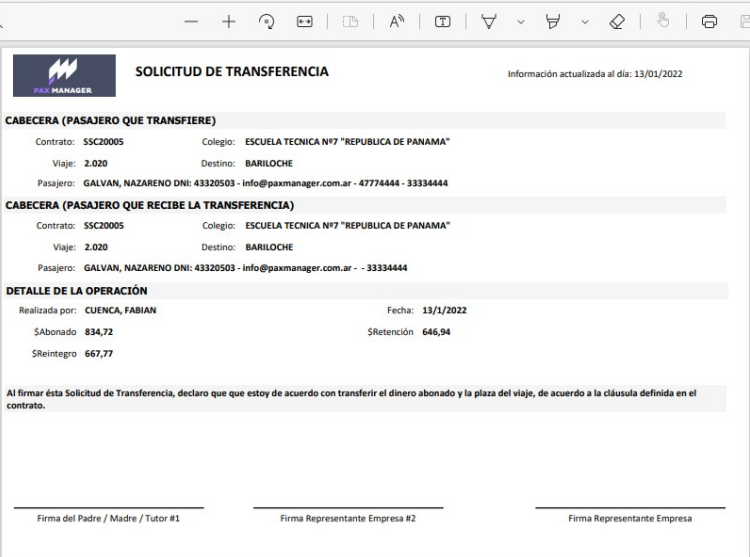Print the document
Screen dimensions: 750x557
(x=709, y=22)
